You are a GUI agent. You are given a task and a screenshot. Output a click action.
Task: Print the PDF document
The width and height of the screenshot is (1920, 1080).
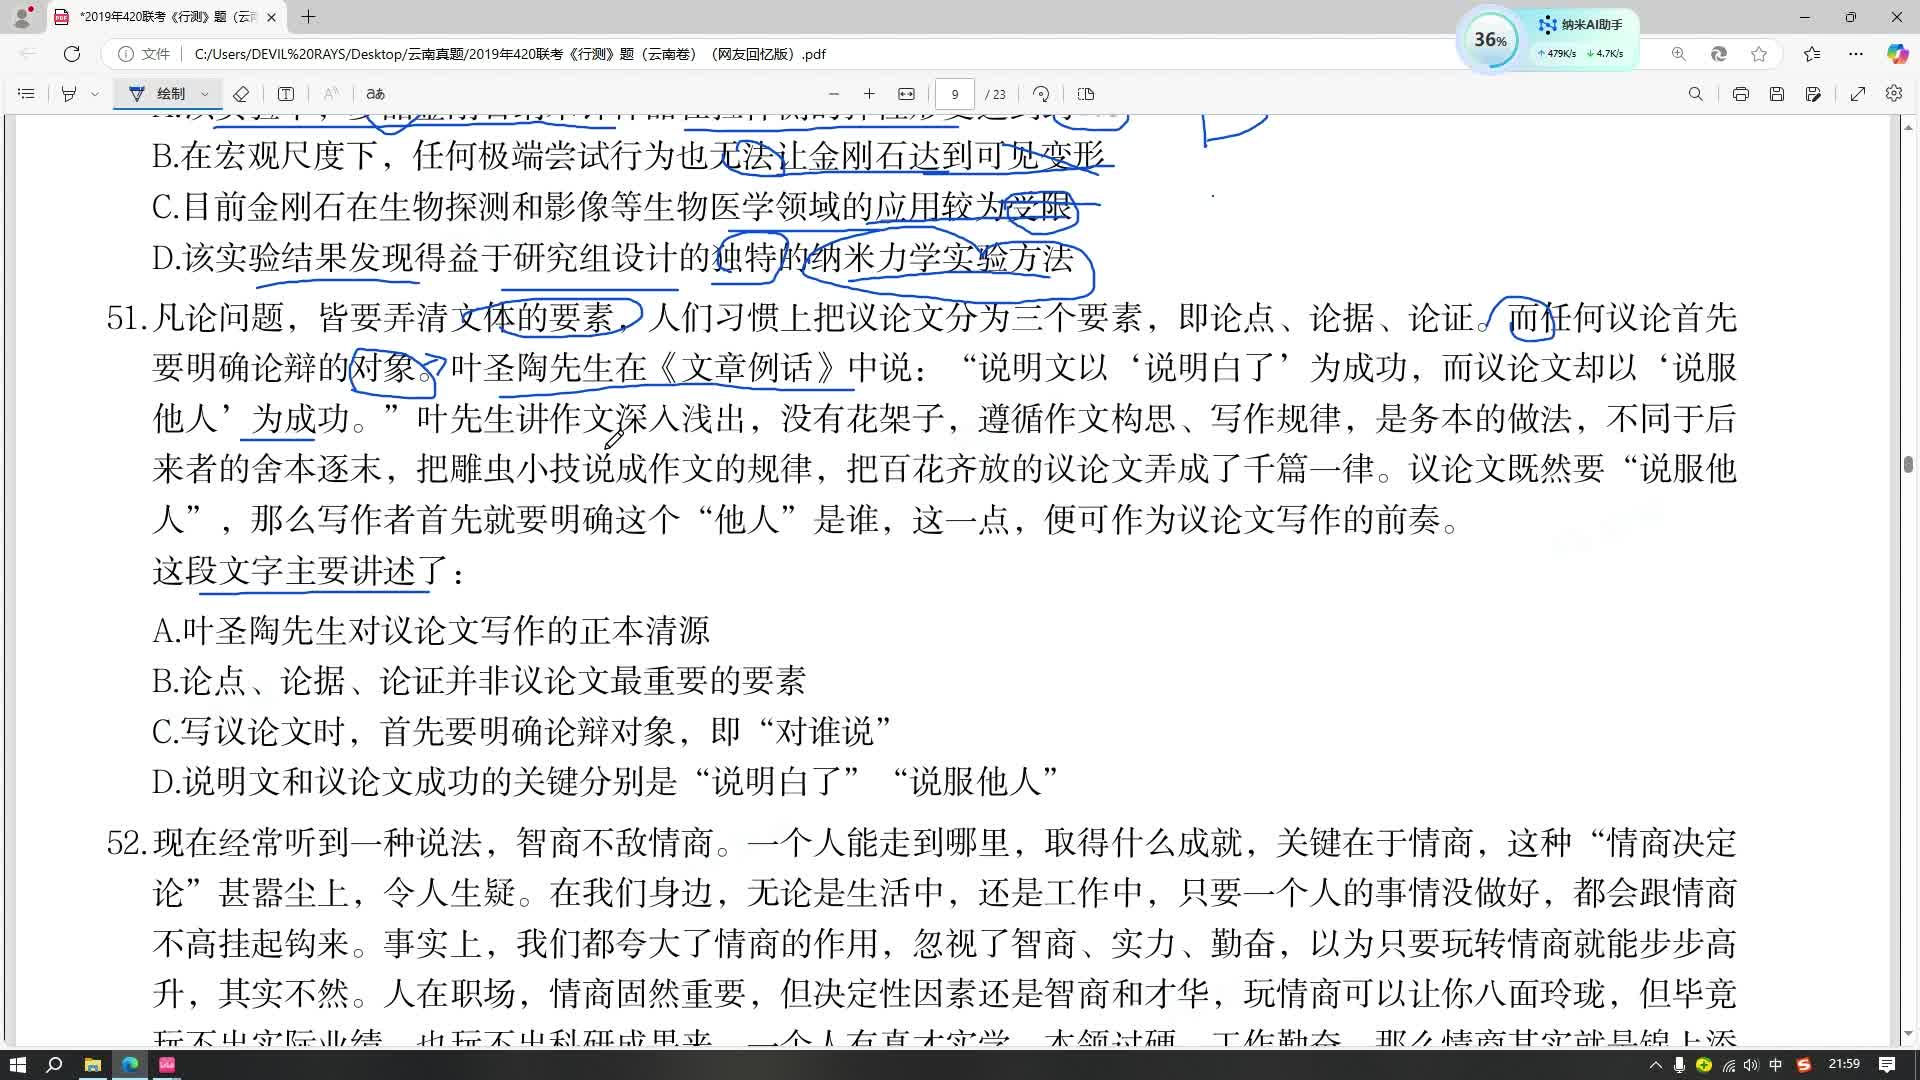[1741, 94]
